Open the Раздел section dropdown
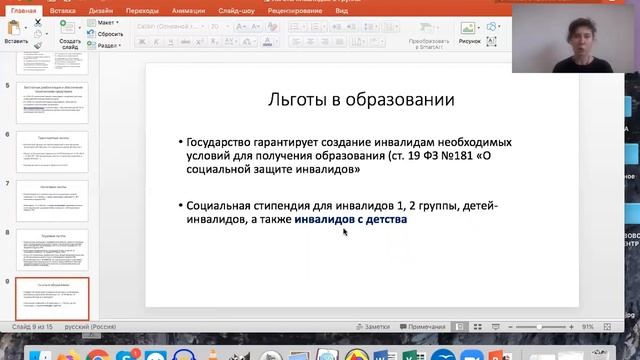The image size is (640, 360). click(x=104, y=46)
